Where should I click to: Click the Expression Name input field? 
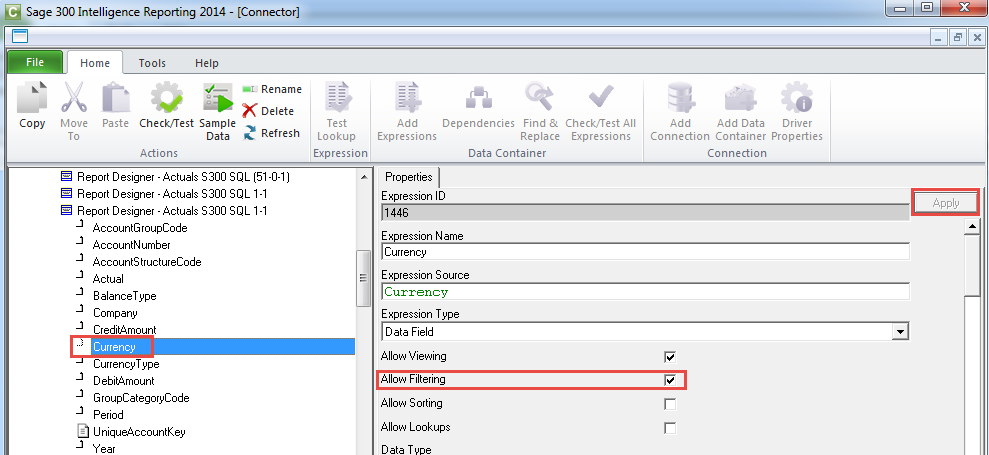645,252
